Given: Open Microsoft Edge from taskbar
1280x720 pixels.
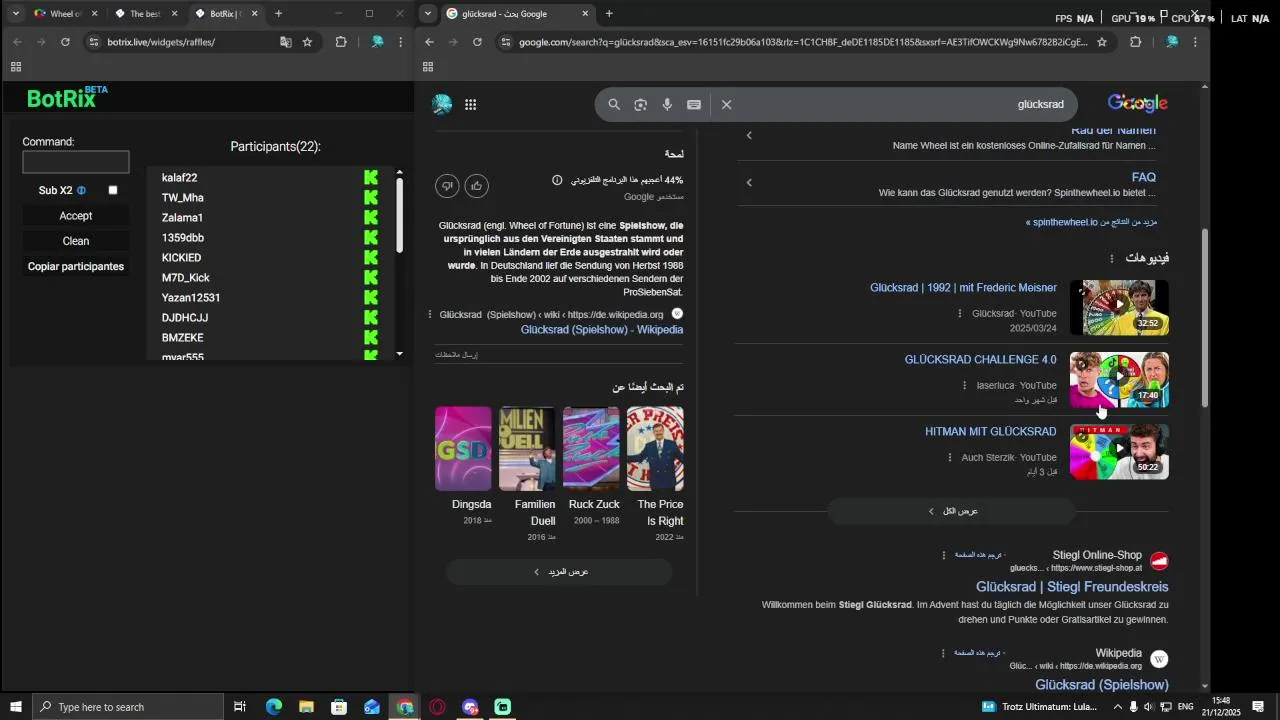Looking at the screenshot, I should point(273,707).
